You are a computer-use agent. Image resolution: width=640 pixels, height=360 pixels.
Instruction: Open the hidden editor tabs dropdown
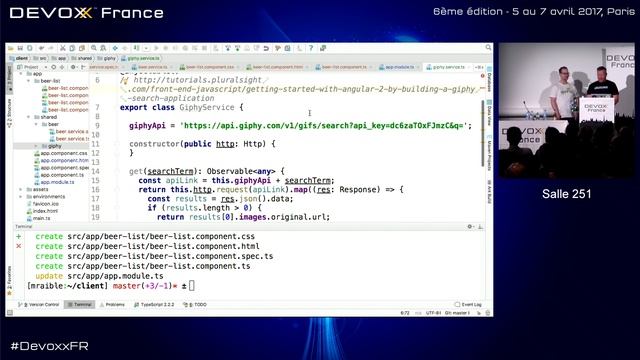(x=479, y=67)
